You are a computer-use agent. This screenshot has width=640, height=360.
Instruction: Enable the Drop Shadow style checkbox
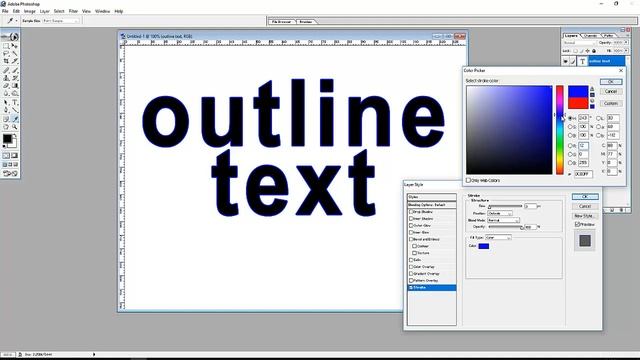tap(411, 212)
